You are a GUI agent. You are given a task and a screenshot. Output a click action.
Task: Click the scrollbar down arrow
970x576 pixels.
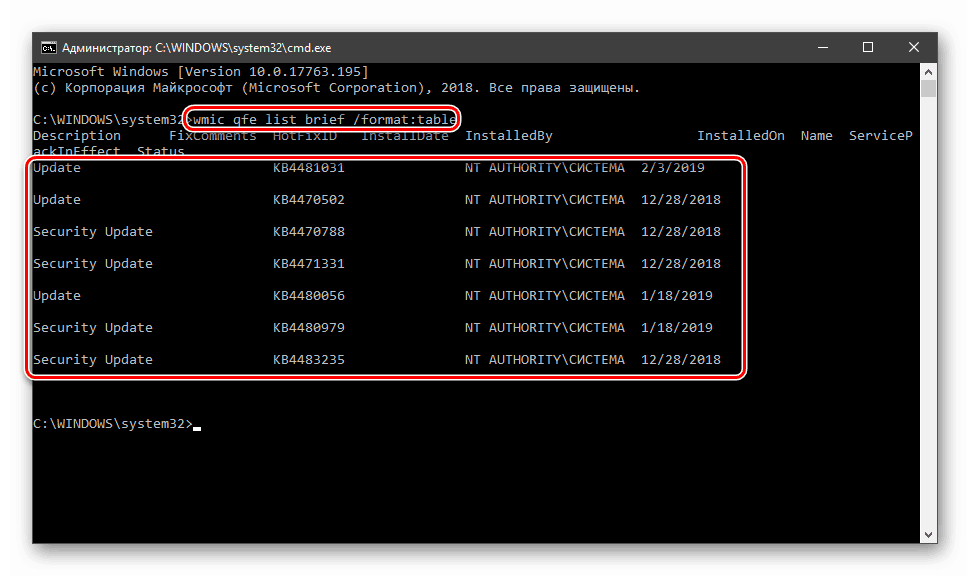[x=928, y=535]
